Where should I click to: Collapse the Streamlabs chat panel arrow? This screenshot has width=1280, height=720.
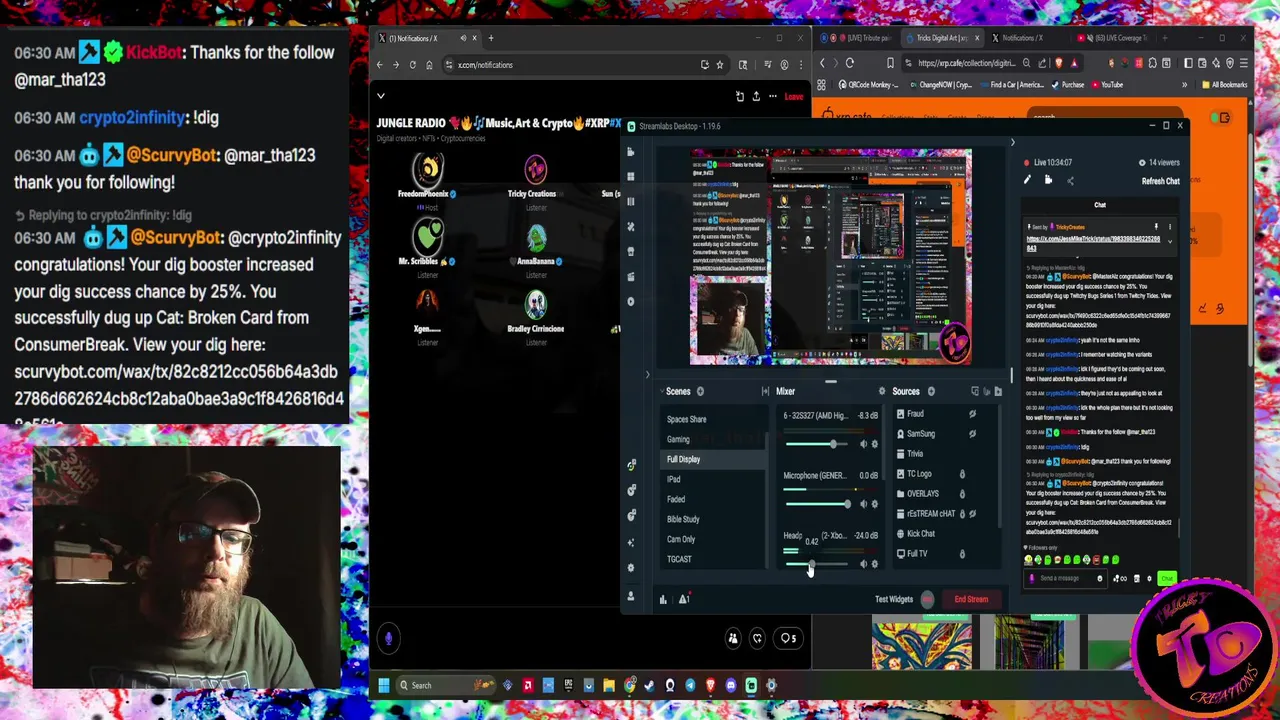coord(1012,143)
